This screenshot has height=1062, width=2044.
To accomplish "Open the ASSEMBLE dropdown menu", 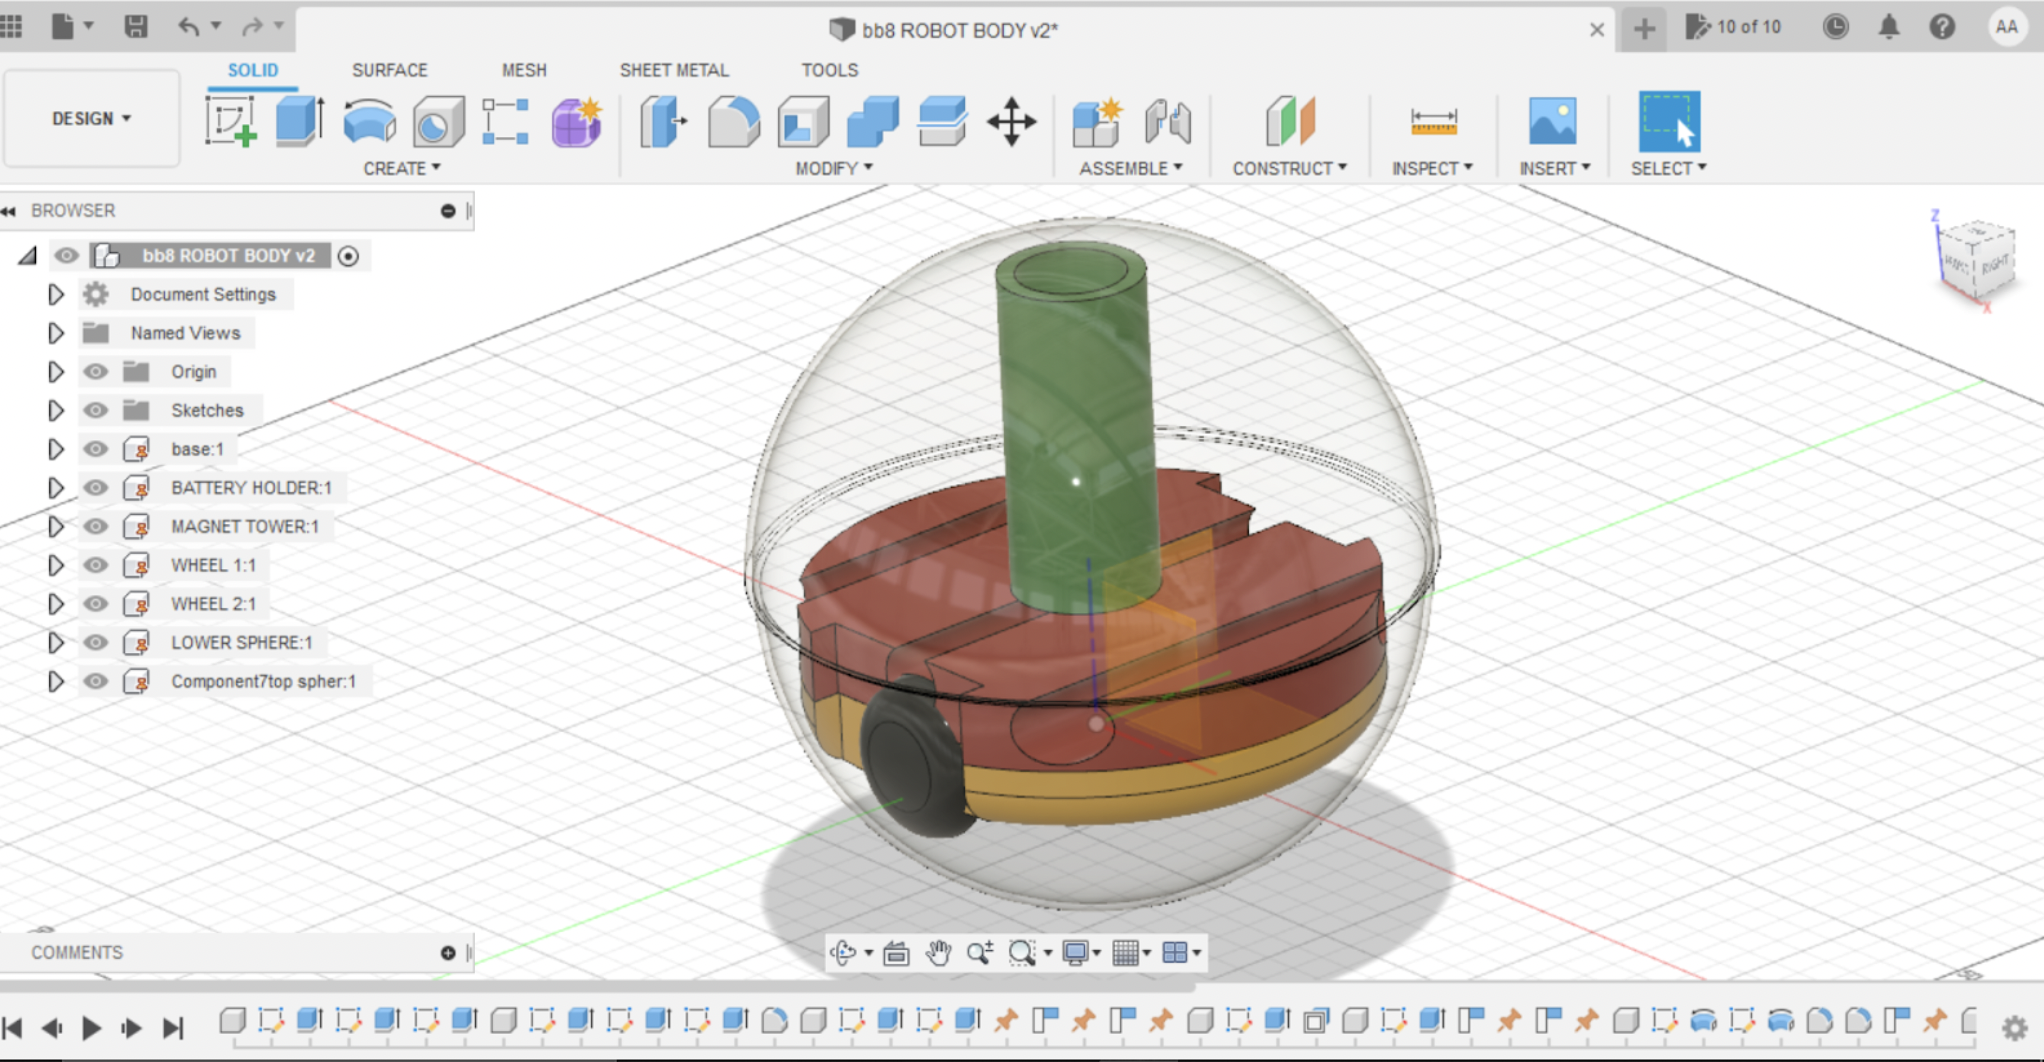I will [x=1131, y=168].
